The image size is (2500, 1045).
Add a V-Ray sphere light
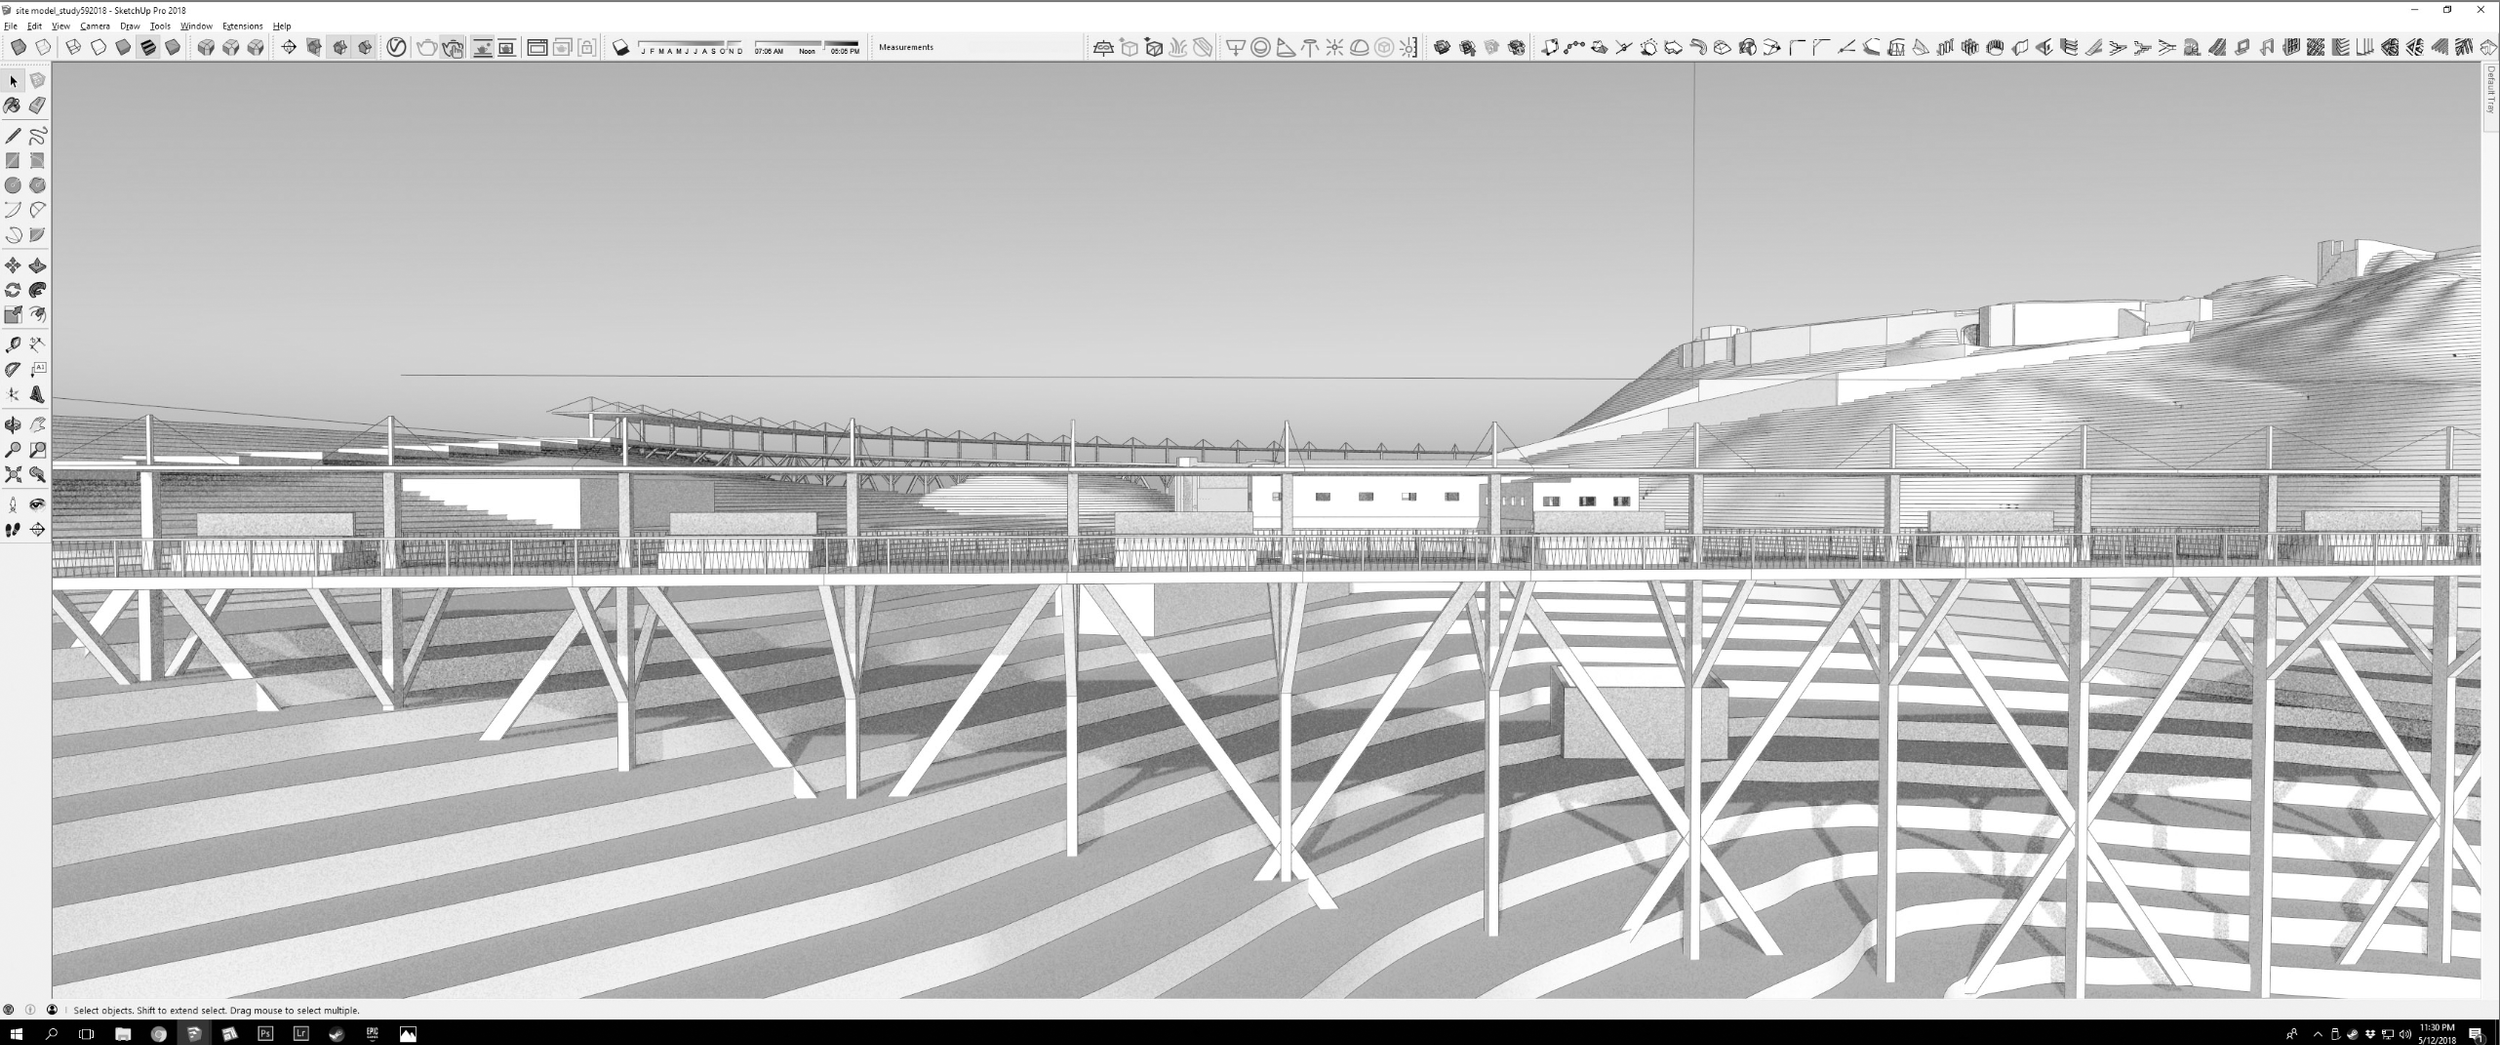point(1260,47)
